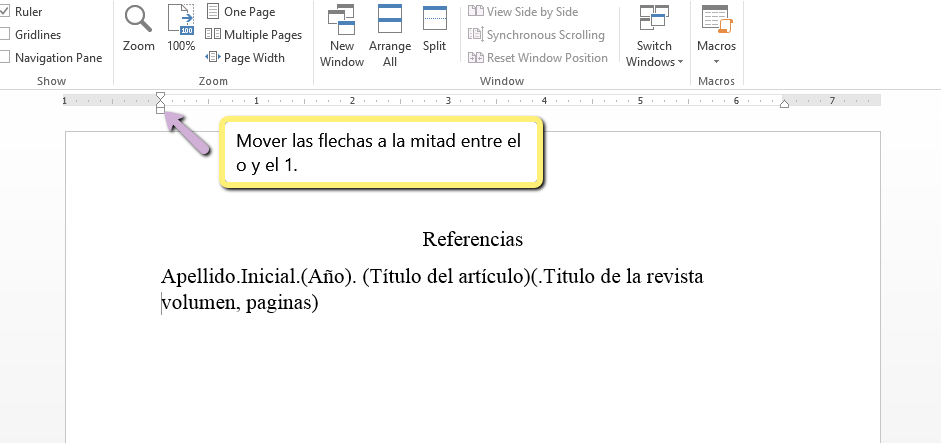The width and height of the screenshot is (941, 443).
Task: Click the Macros icon button
Action: click(716, 20)
